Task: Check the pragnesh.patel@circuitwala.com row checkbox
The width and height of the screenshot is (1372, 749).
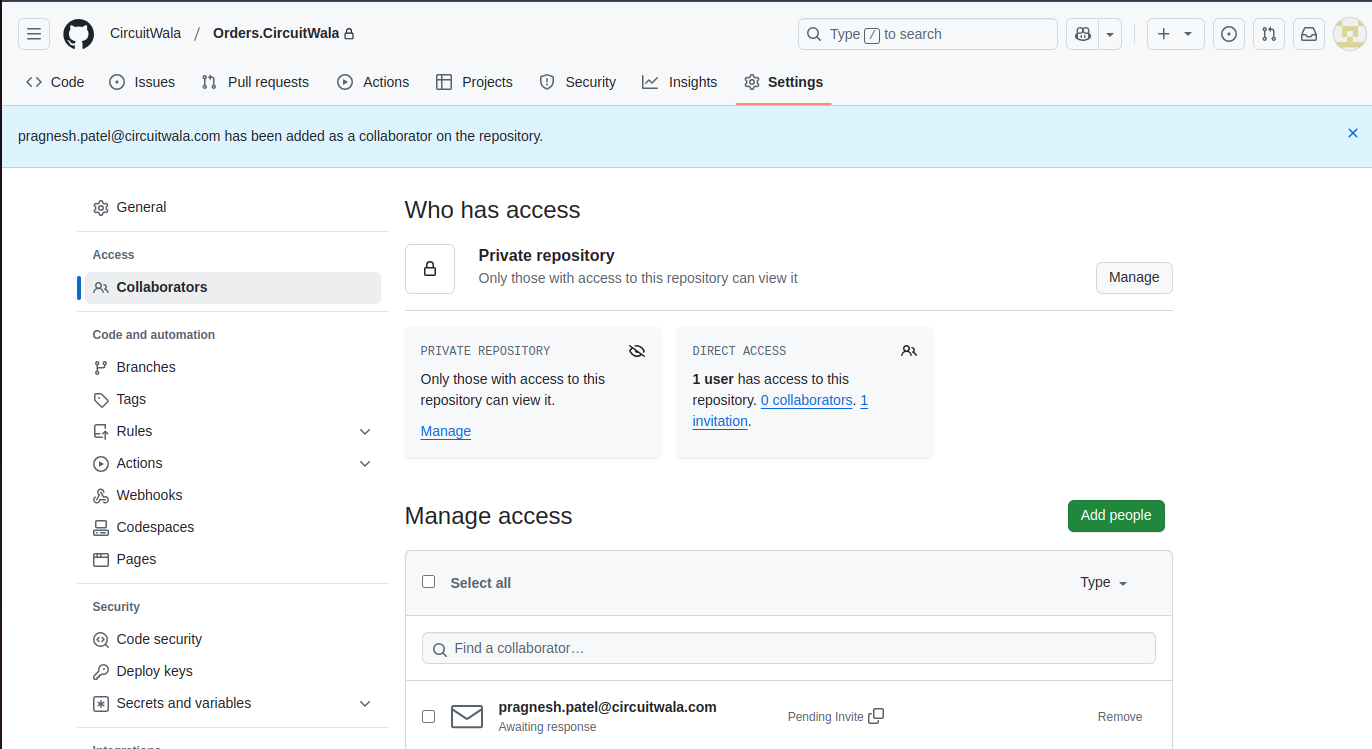Action: point(429,716)
